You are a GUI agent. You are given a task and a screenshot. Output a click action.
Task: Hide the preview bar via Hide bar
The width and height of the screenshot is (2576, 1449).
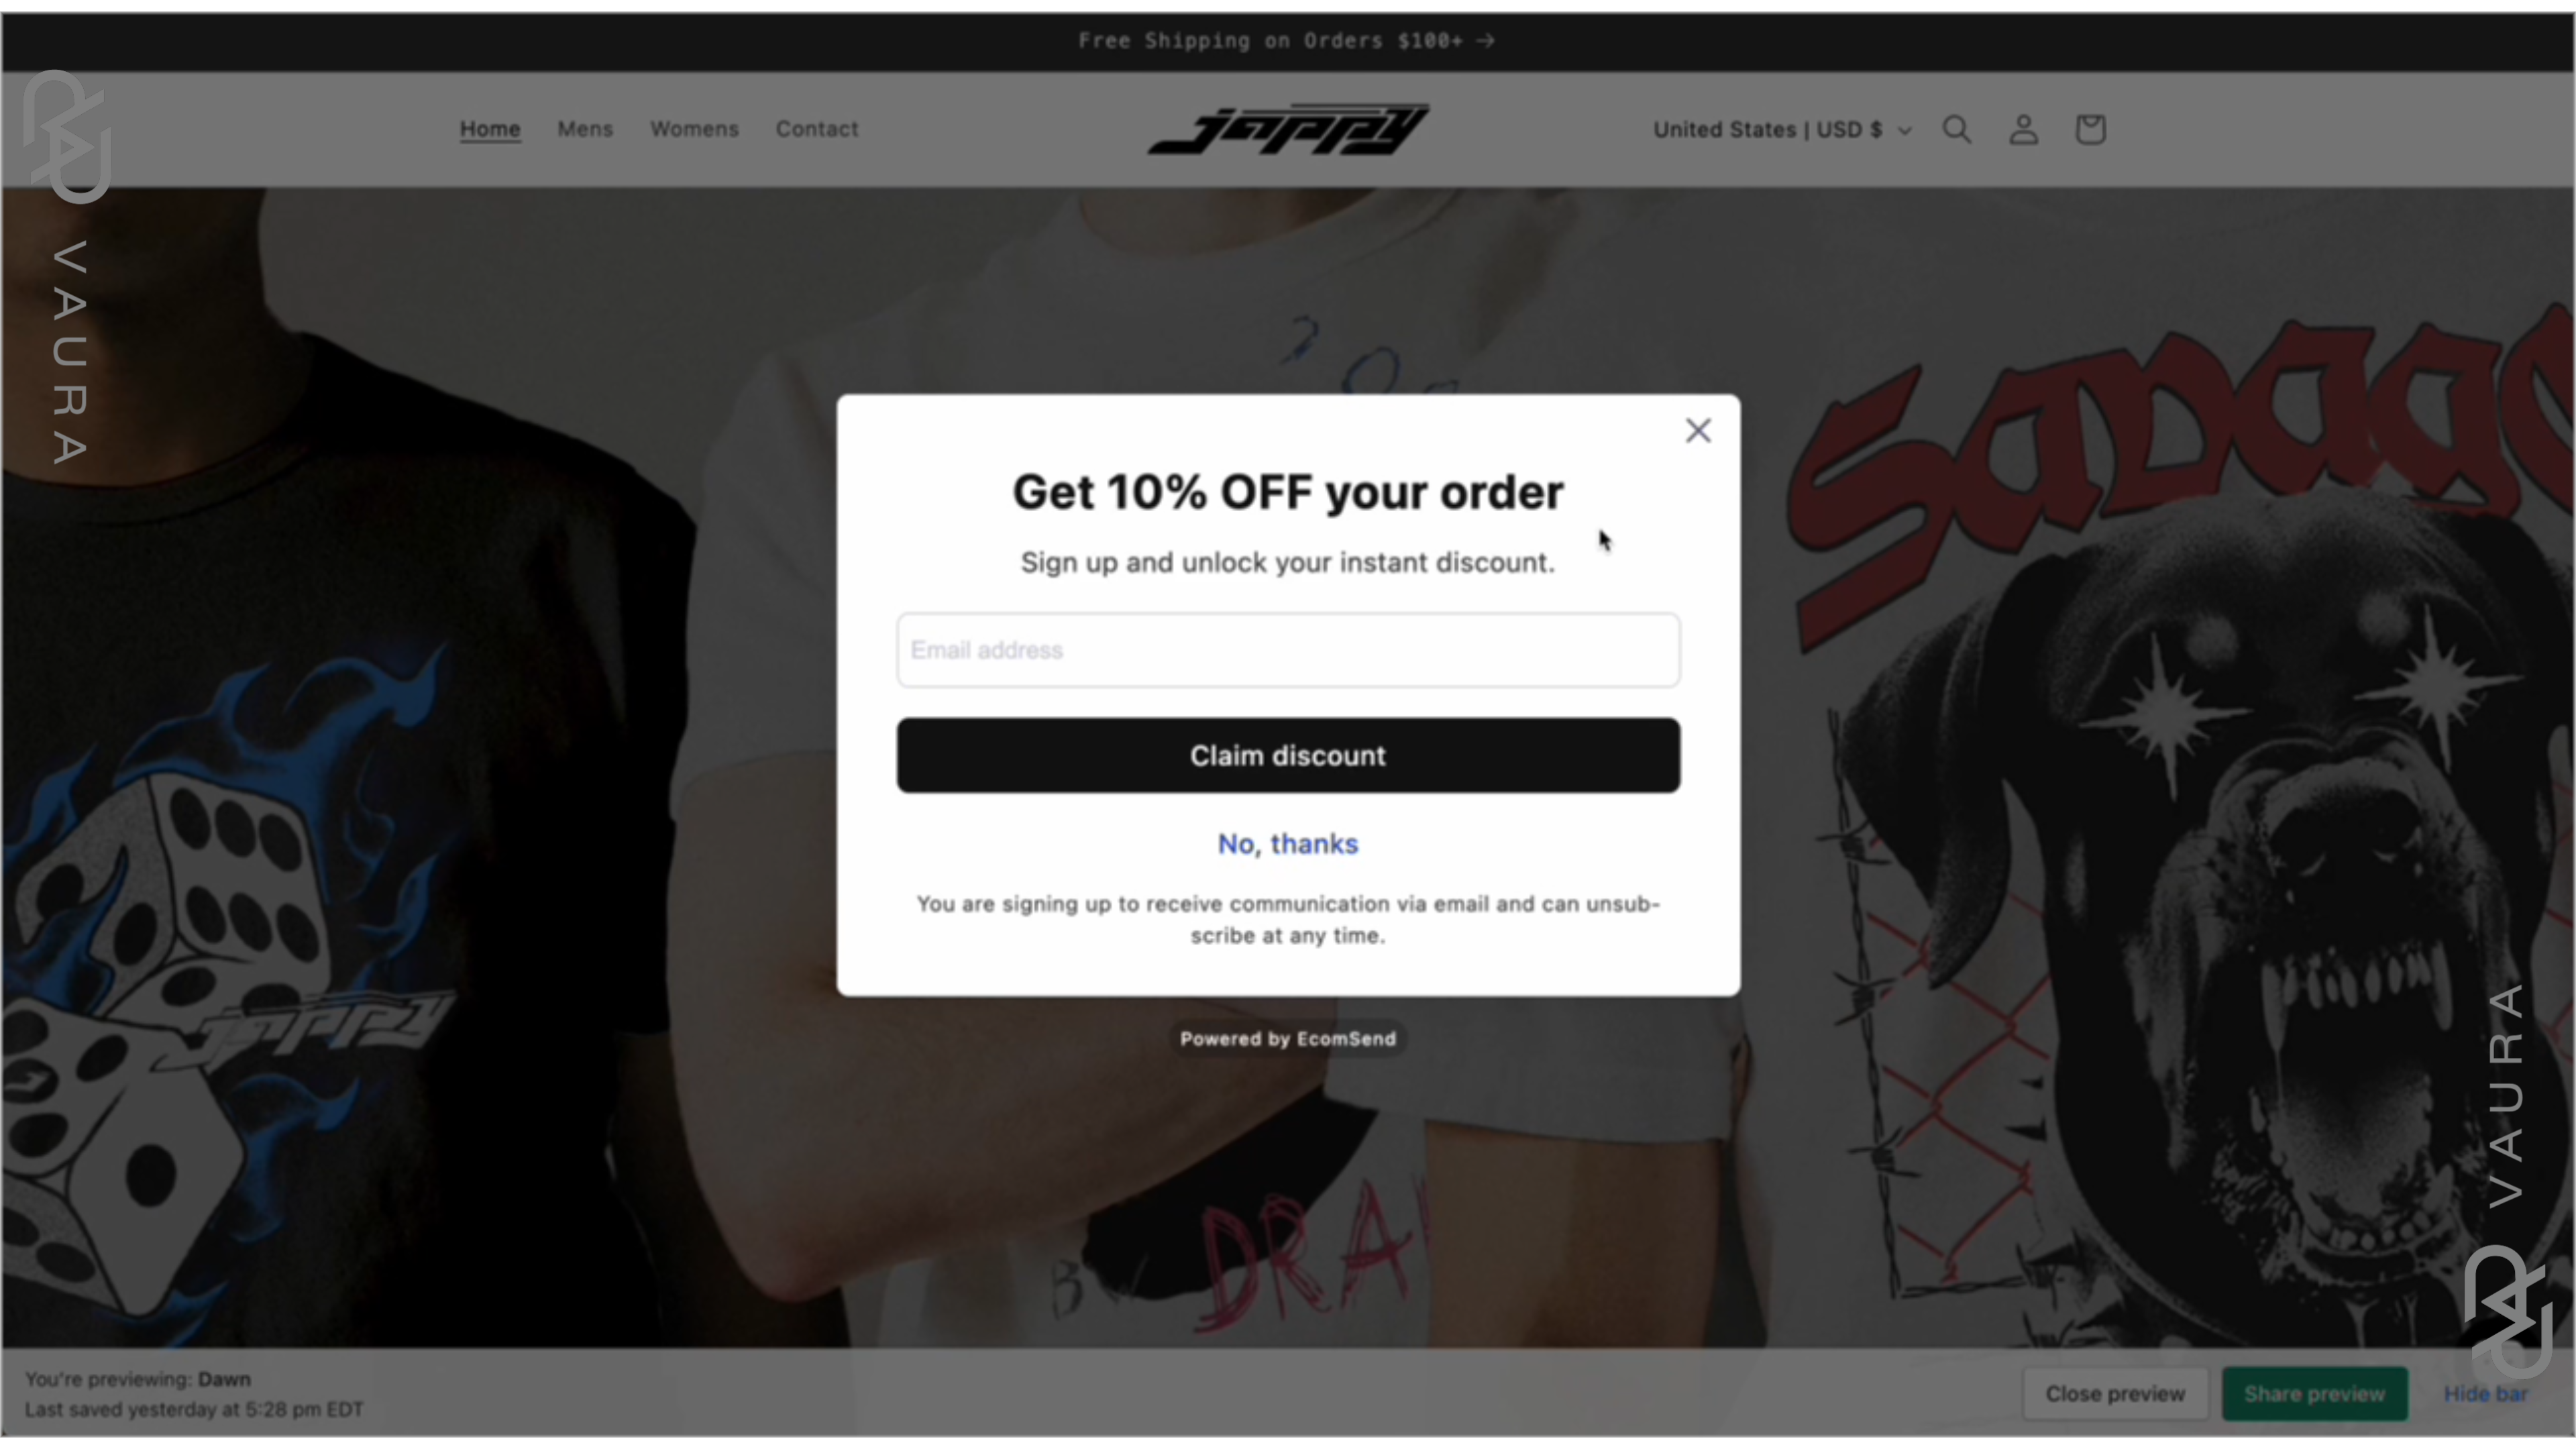(x=2485, y=1393)
